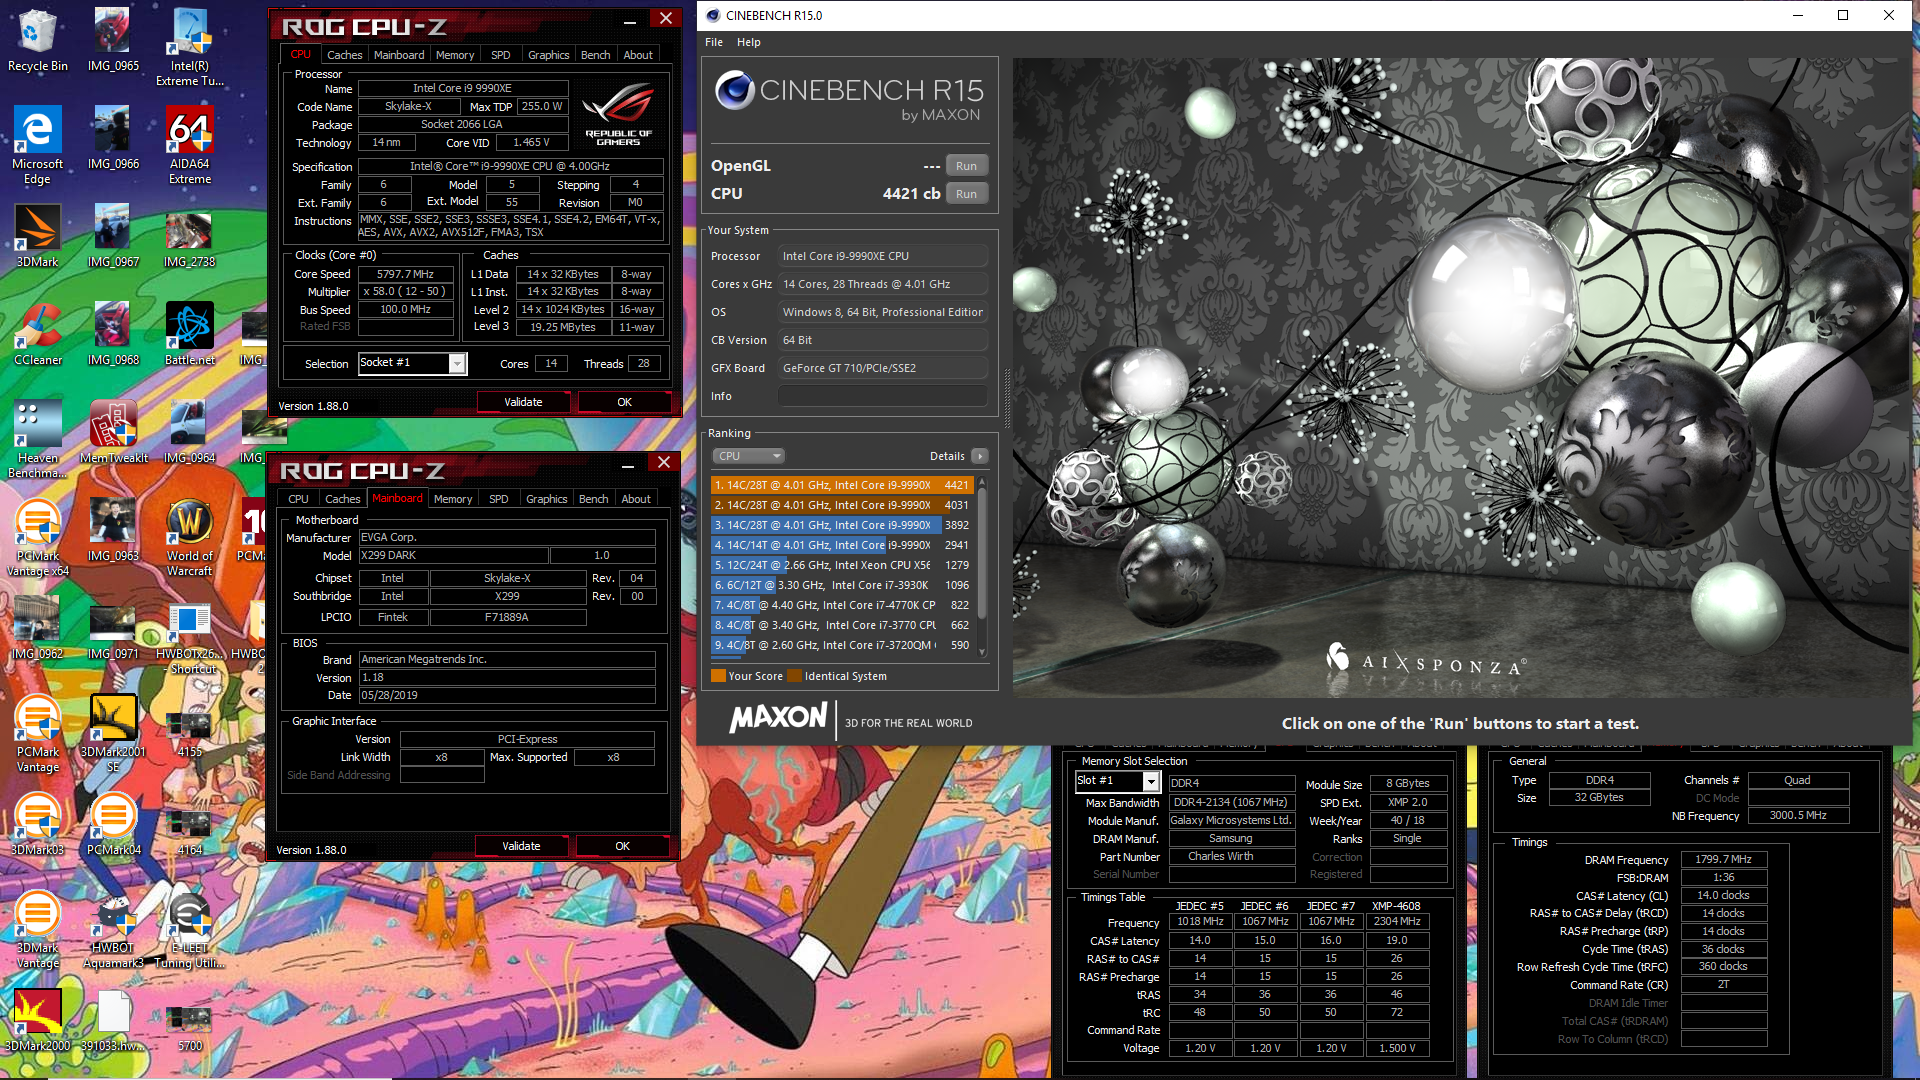This screenshot has width=1920, height=1080.
Task: Open the Ranking CPU type dropdown
Action: coord(748,456)
